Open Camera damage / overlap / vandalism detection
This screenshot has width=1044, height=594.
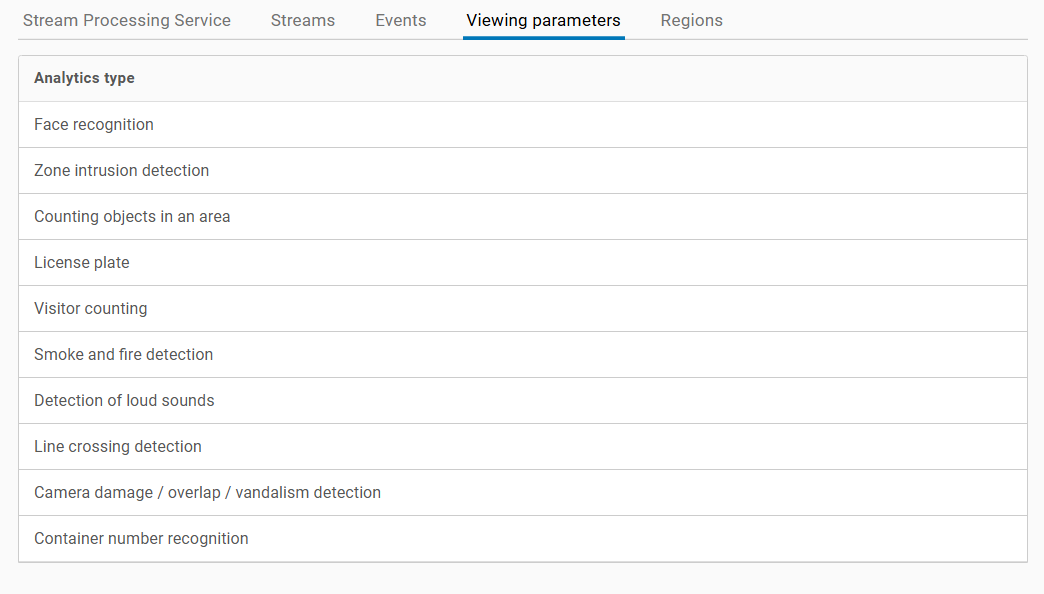coord(207,493)
